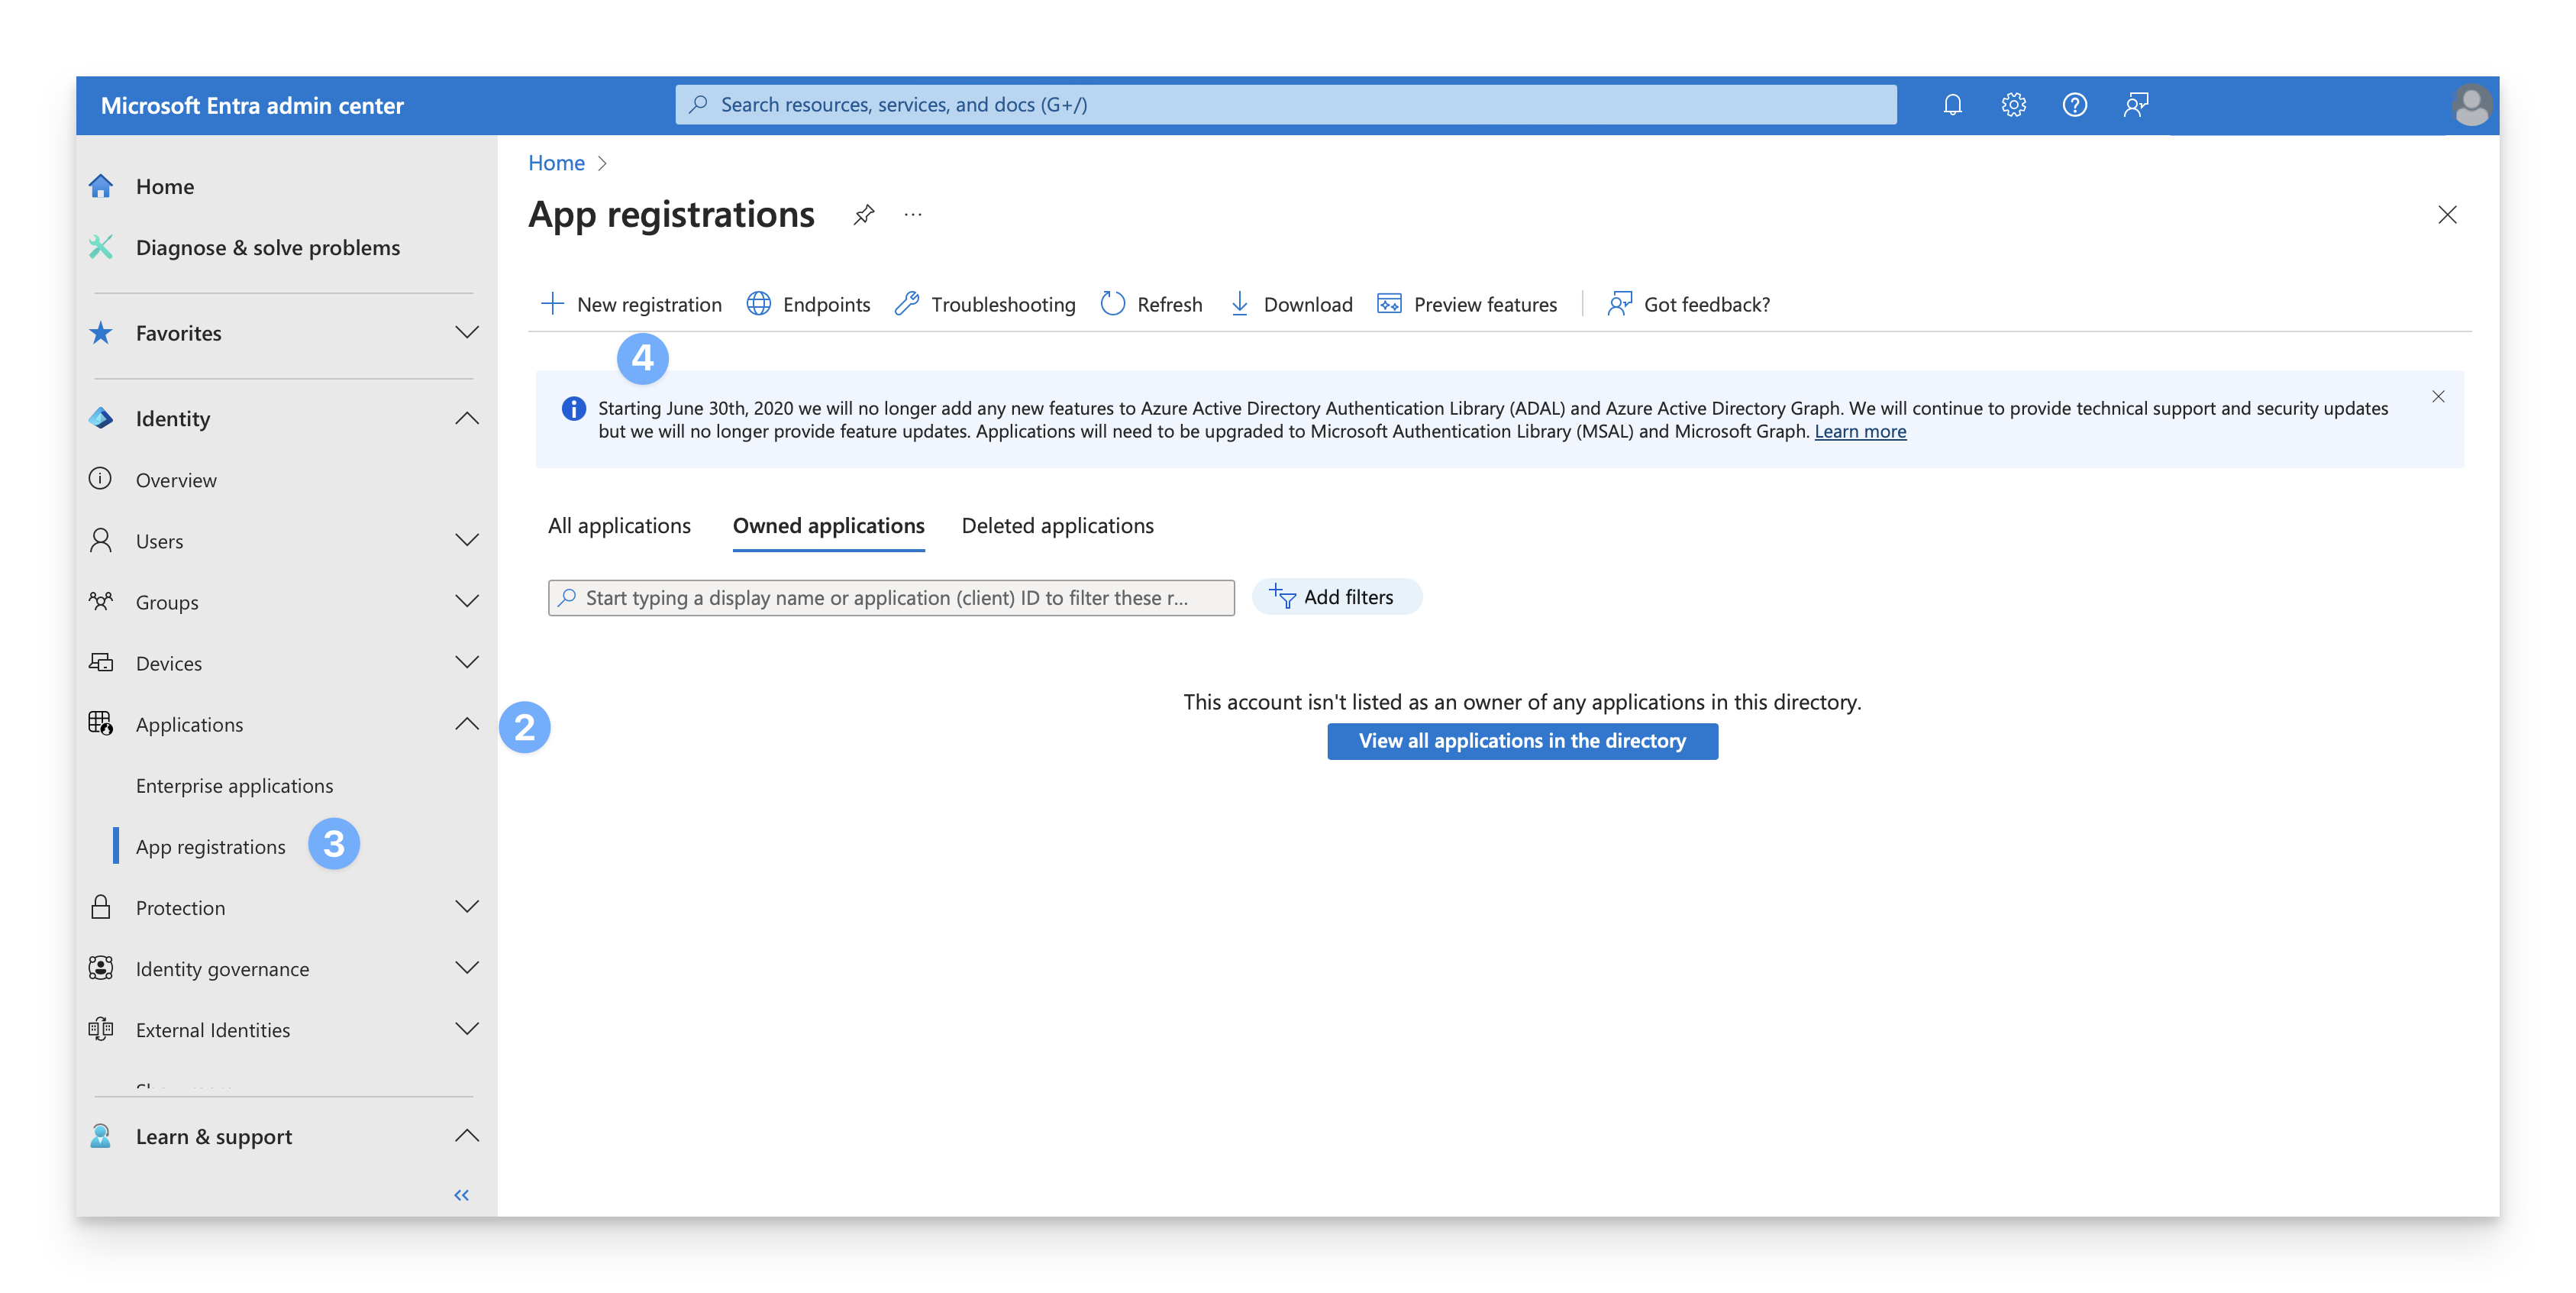Open Enterprise applications
Viewport: 2576px width, 1293px height.
(234, 785)
